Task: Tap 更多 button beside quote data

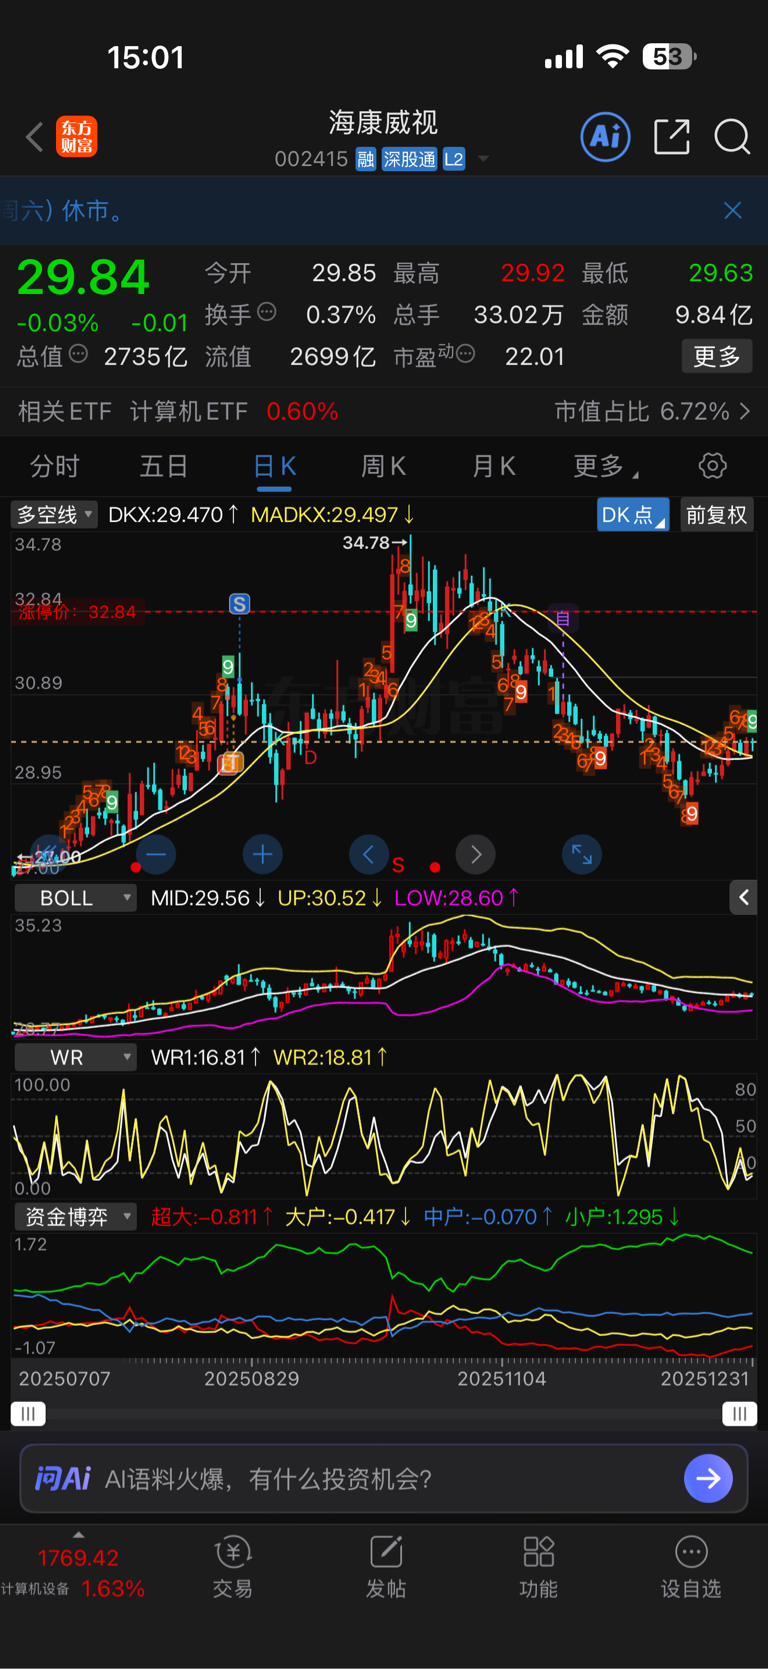Action: (x=717, y=357)
